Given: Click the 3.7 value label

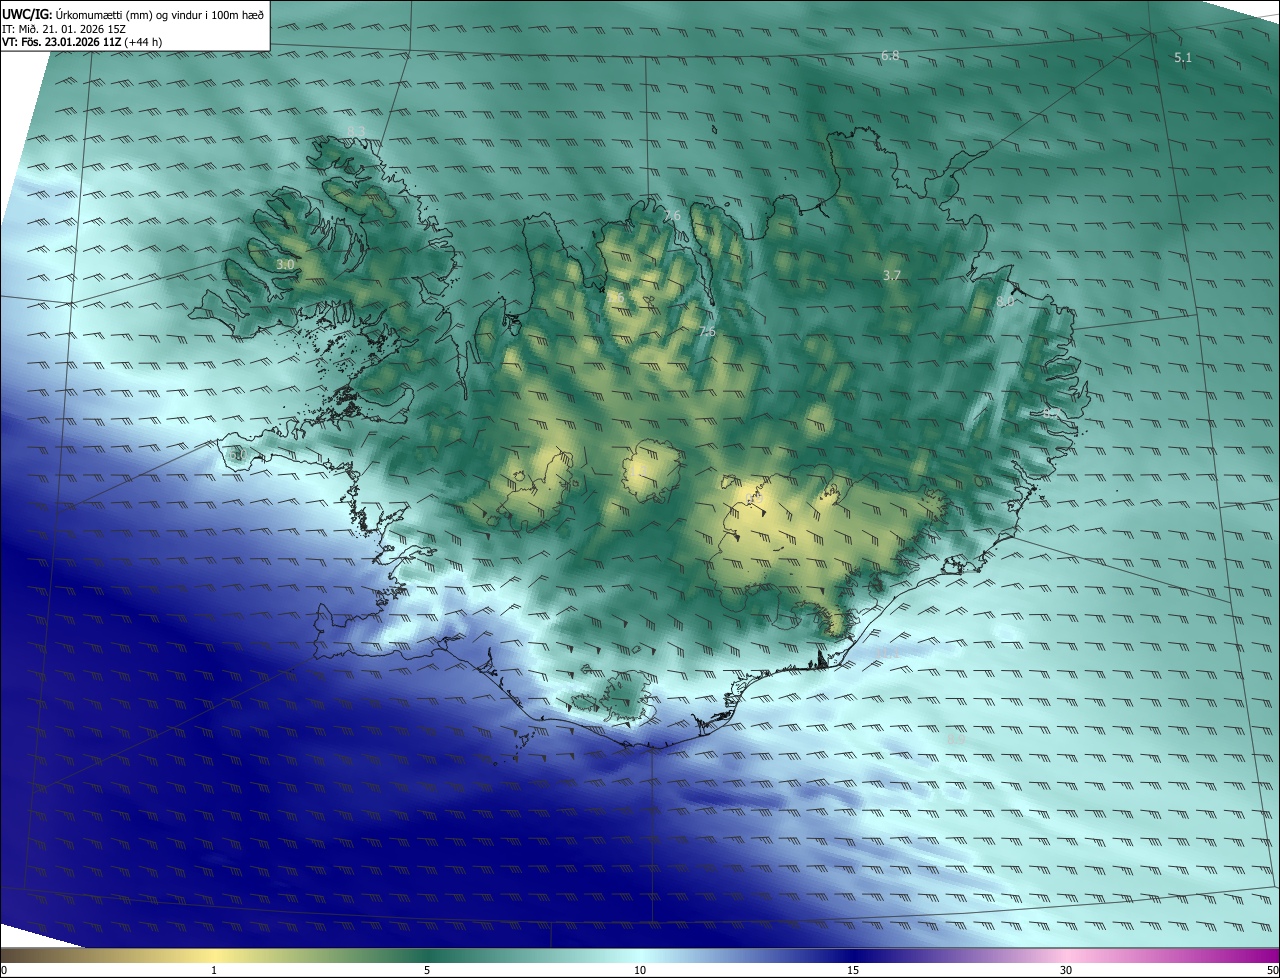Looking at the screenshot, I should 892,275.
